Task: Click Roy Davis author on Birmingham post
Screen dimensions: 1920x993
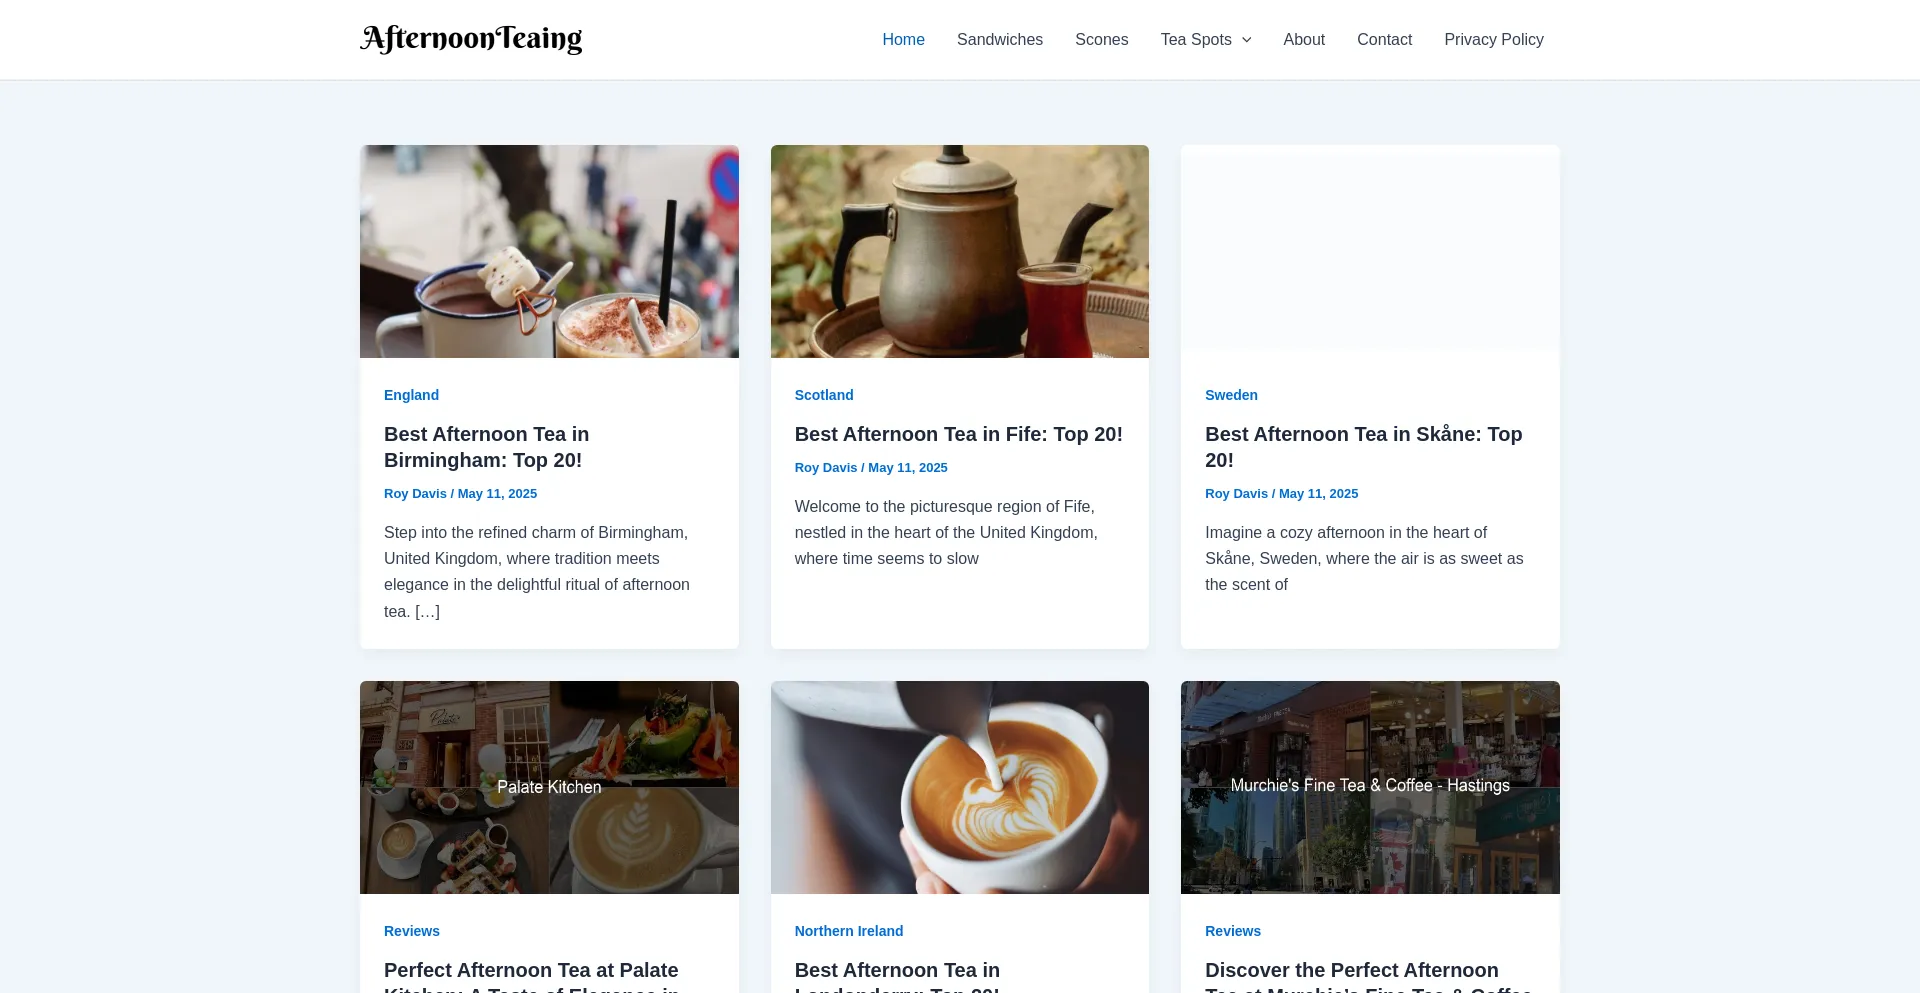Action: point(415,493)
